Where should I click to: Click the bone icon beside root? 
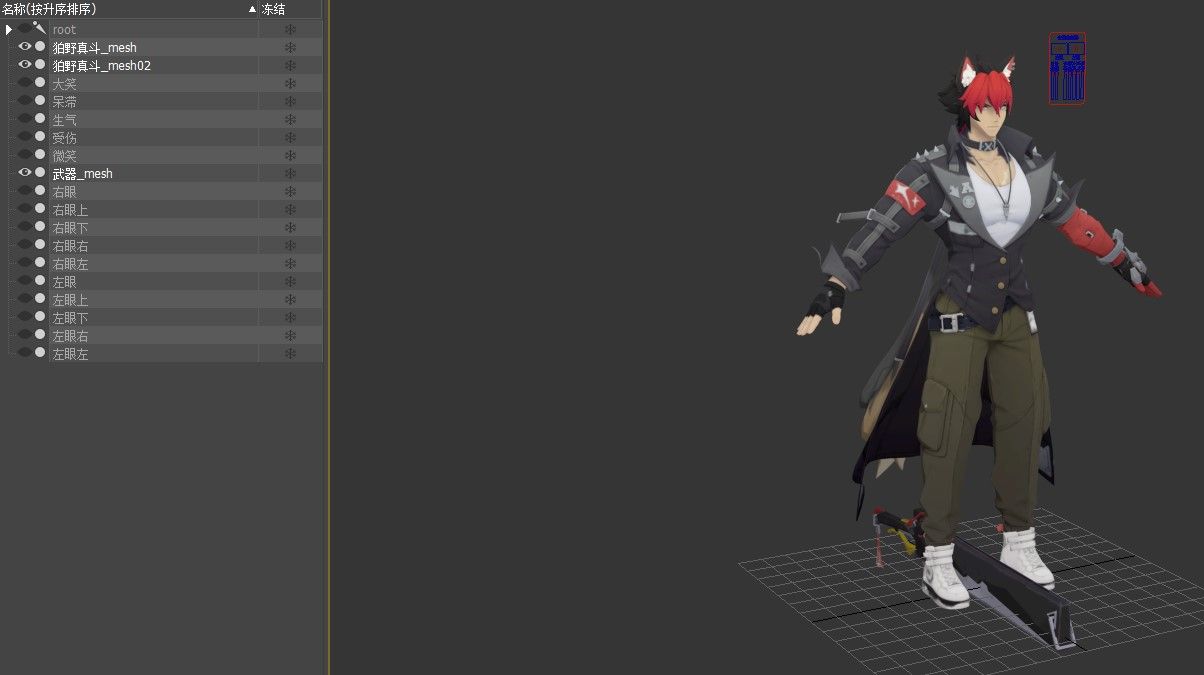pos(40,29)
